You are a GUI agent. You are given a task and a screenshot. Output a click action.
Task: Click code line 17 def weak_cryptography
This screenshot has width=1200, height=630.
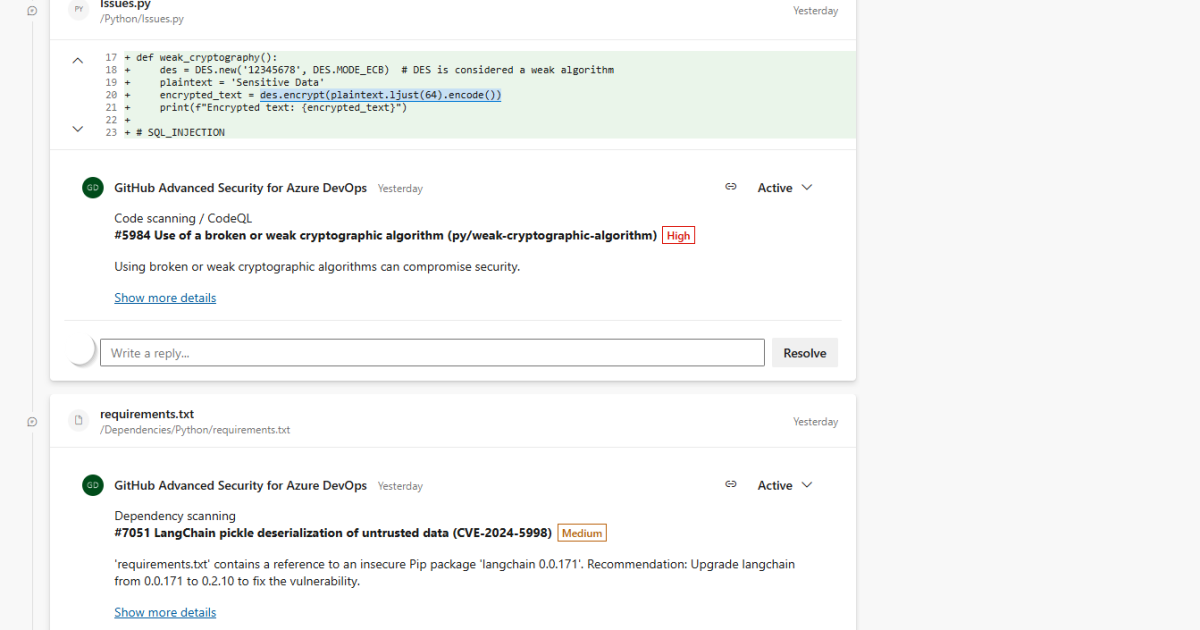tap(207, 58)
